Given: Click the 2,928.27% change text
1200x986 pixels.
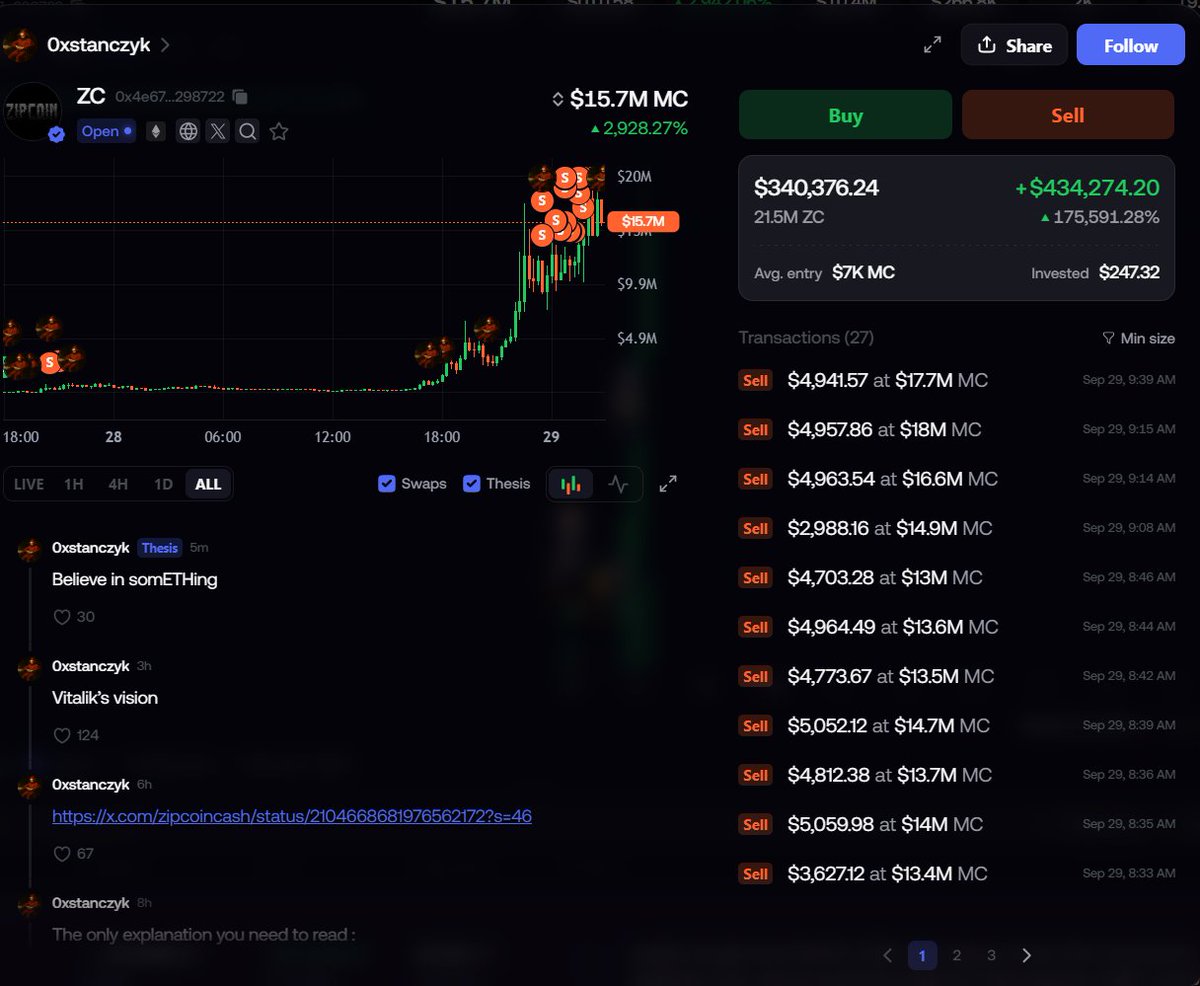Looking at the screenshot, I should tap(640, 129).
